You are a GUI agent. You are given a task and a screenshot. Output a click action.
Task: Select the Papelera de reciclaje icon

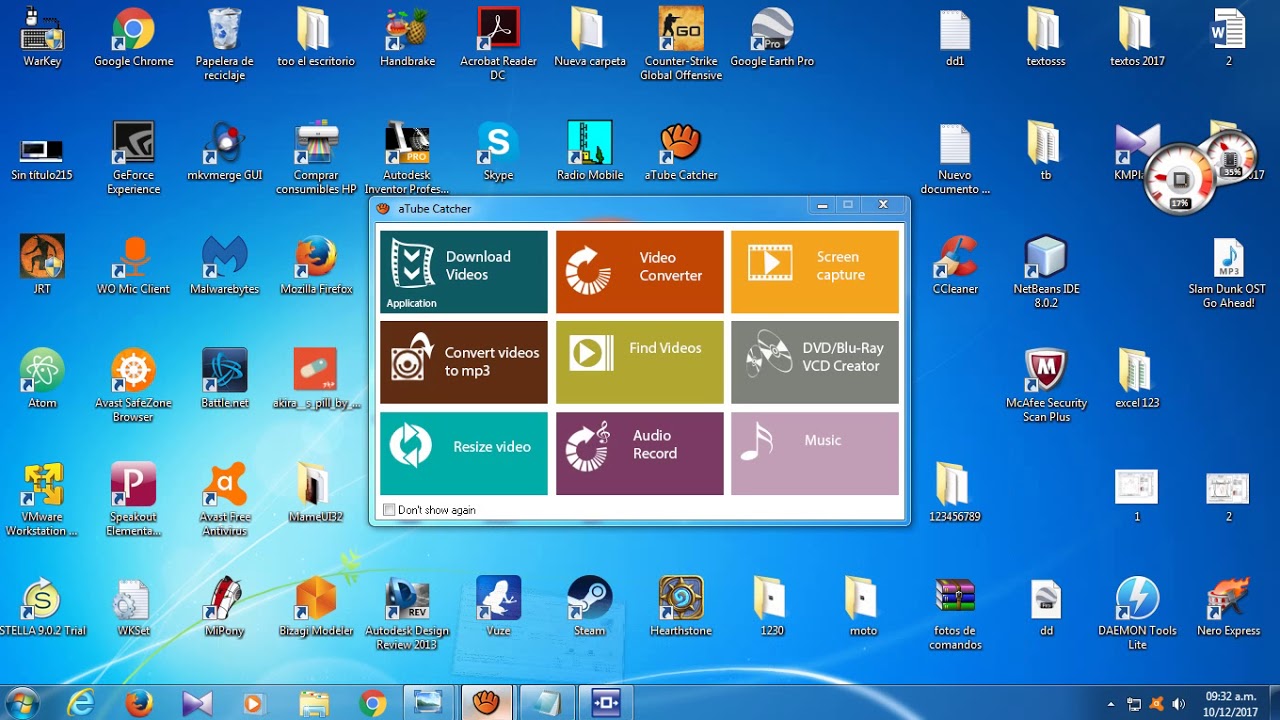point(224,45)
